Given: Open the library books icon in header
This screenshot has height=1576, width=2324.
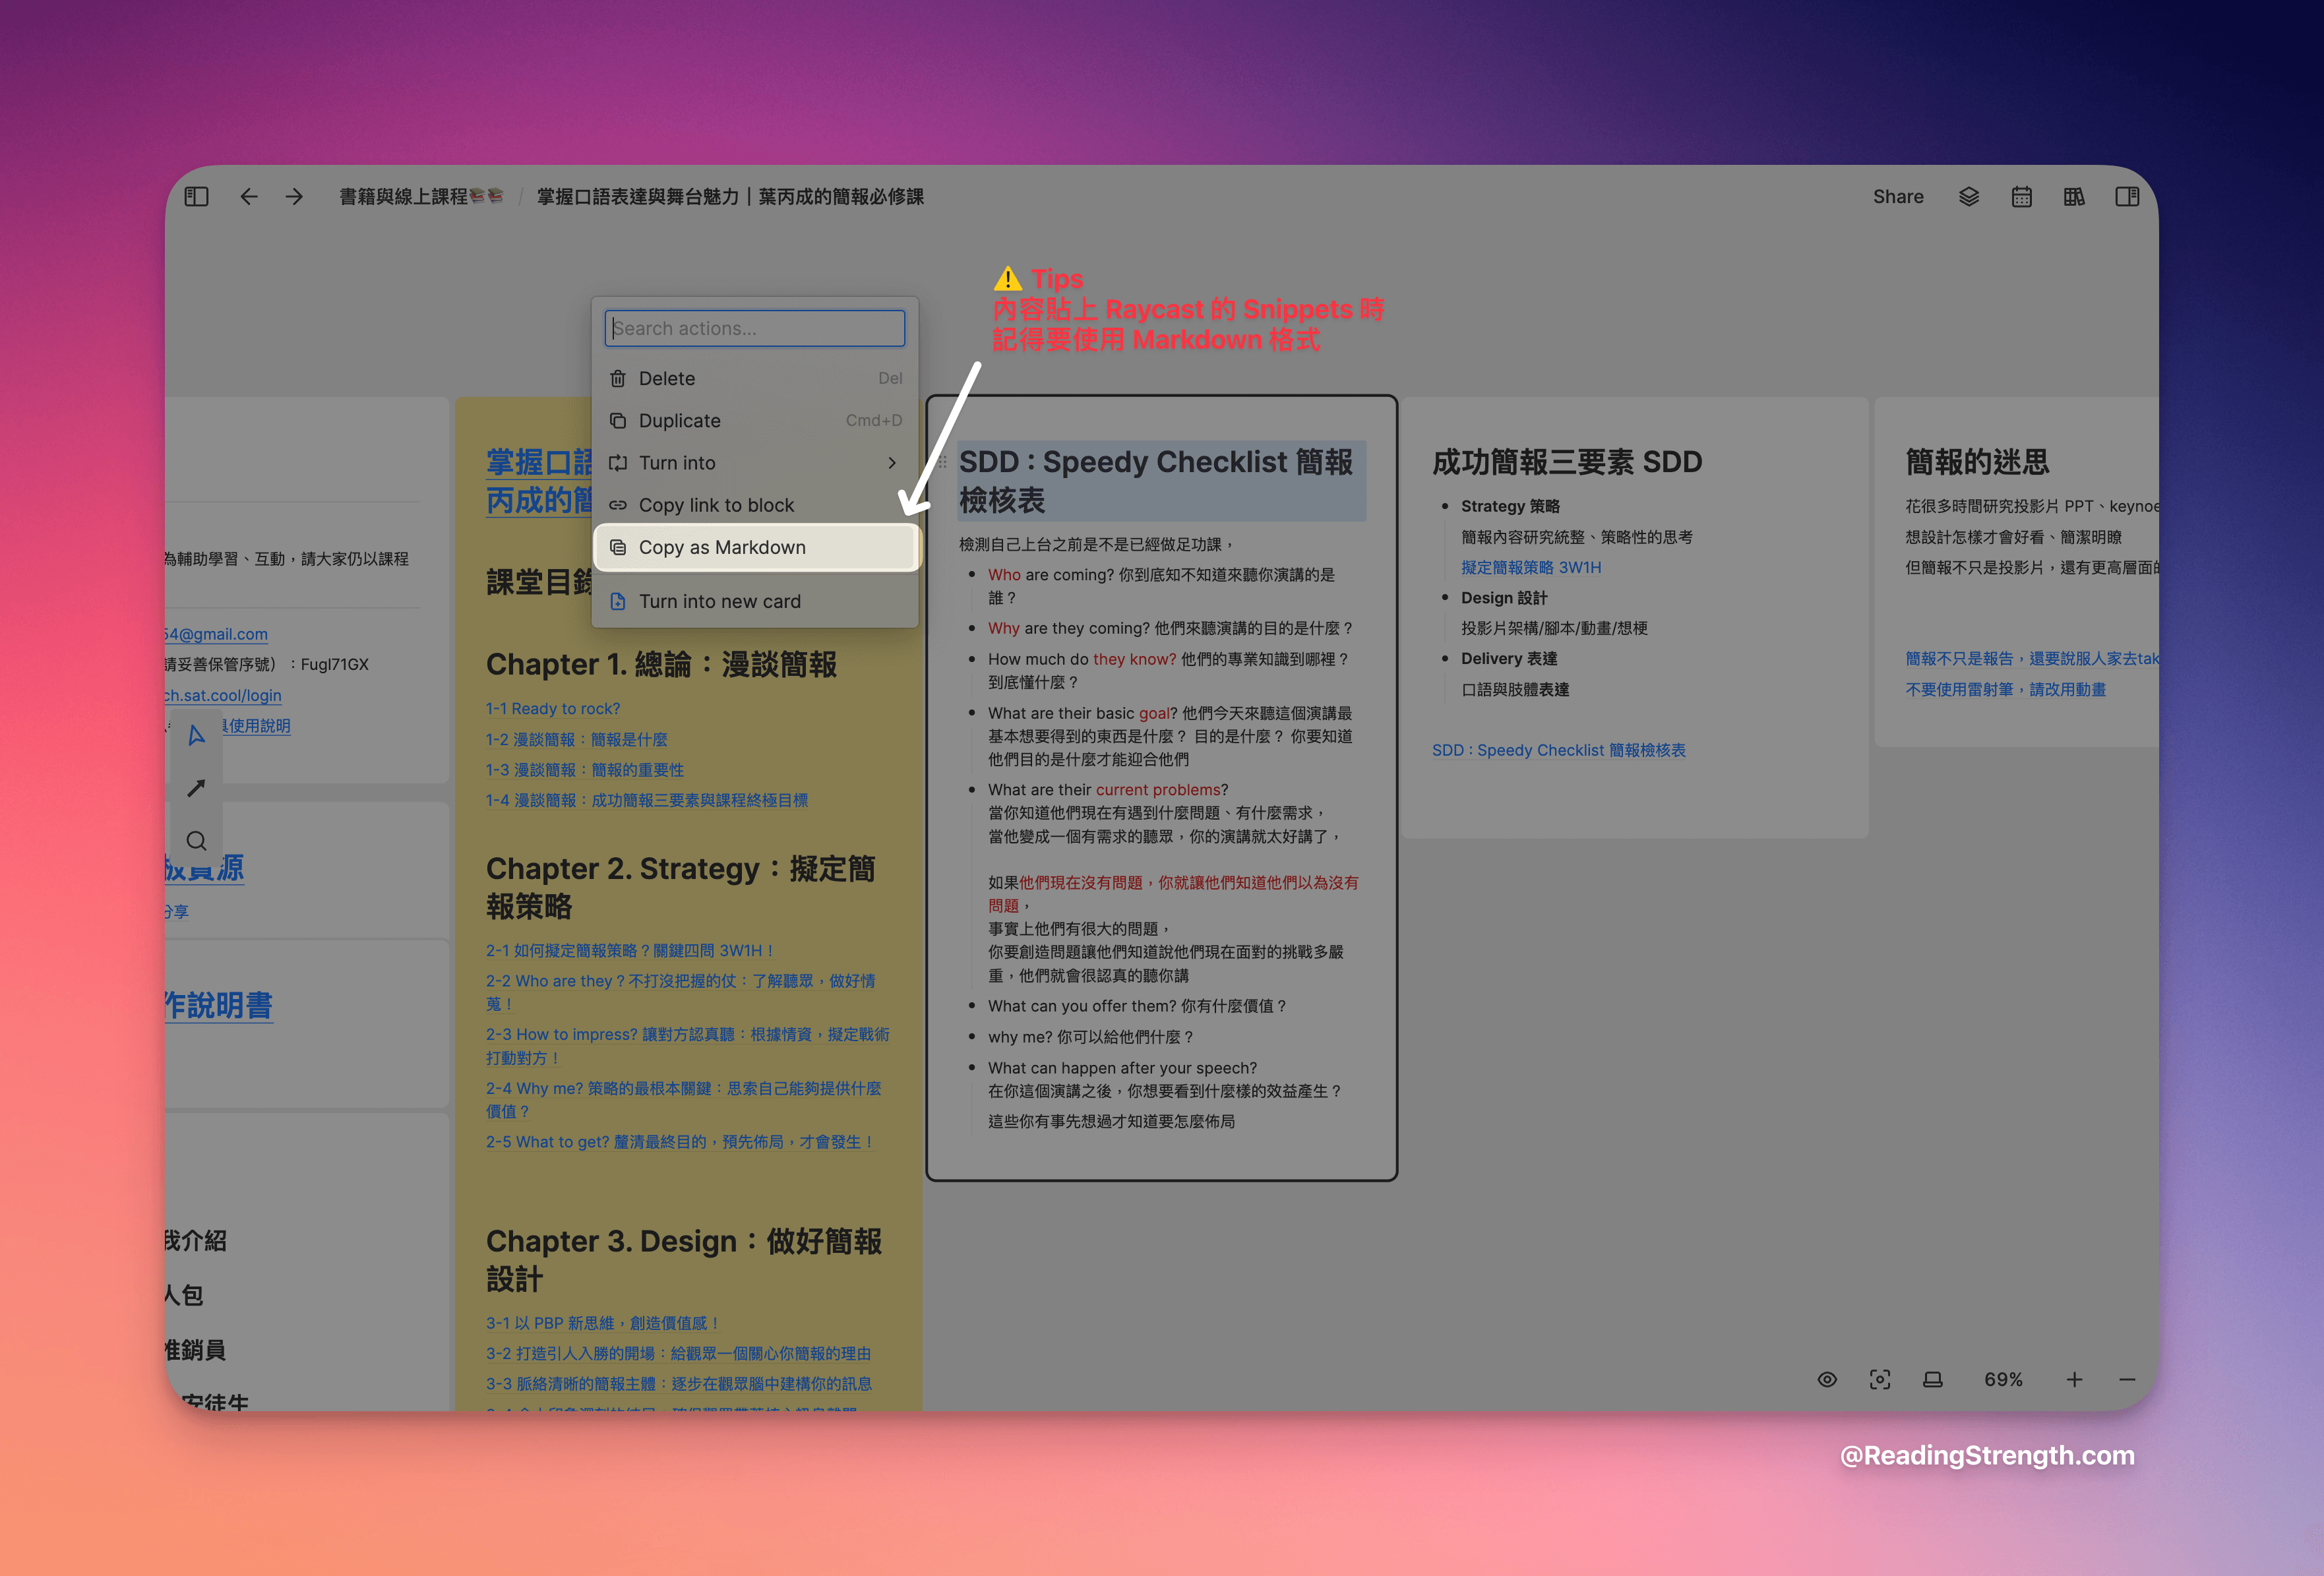Looking at the screenshot, I should [2075, 197].
